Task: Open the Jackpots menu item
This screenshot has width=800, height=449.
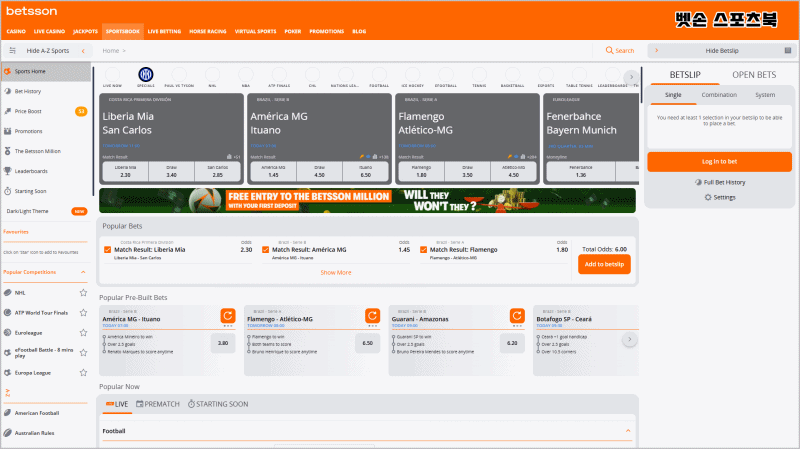Action: [x=85, y=31]
